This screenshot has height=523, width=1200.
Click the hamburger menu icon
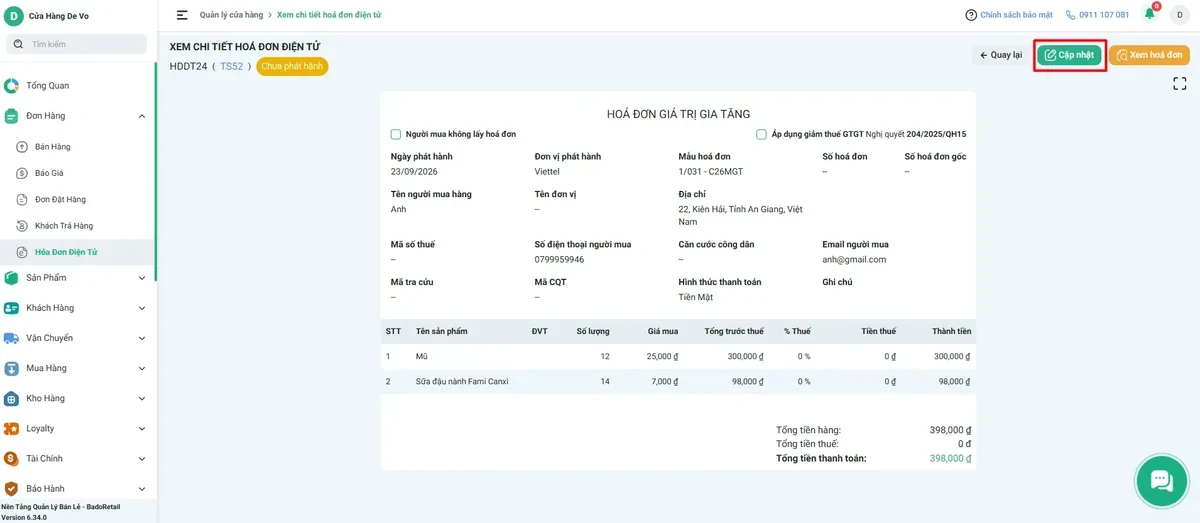pos(182,15)
